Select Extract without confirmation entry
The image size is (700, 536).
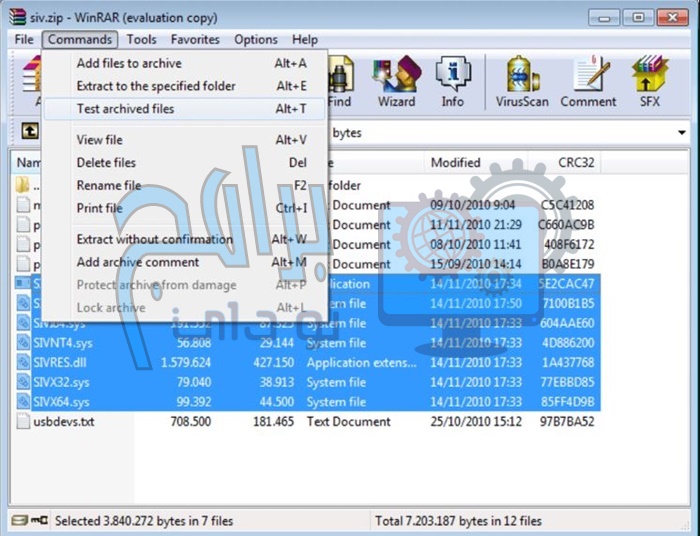click(154, 239)
